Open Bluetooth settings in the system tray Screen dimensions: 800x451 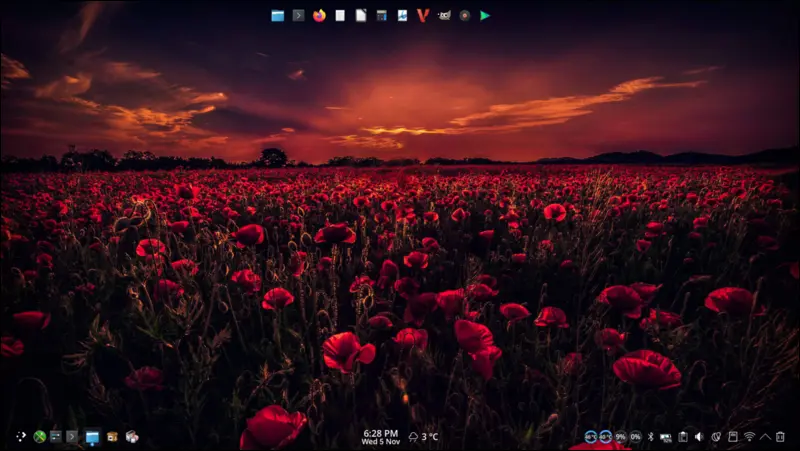[x=651, y=437]
